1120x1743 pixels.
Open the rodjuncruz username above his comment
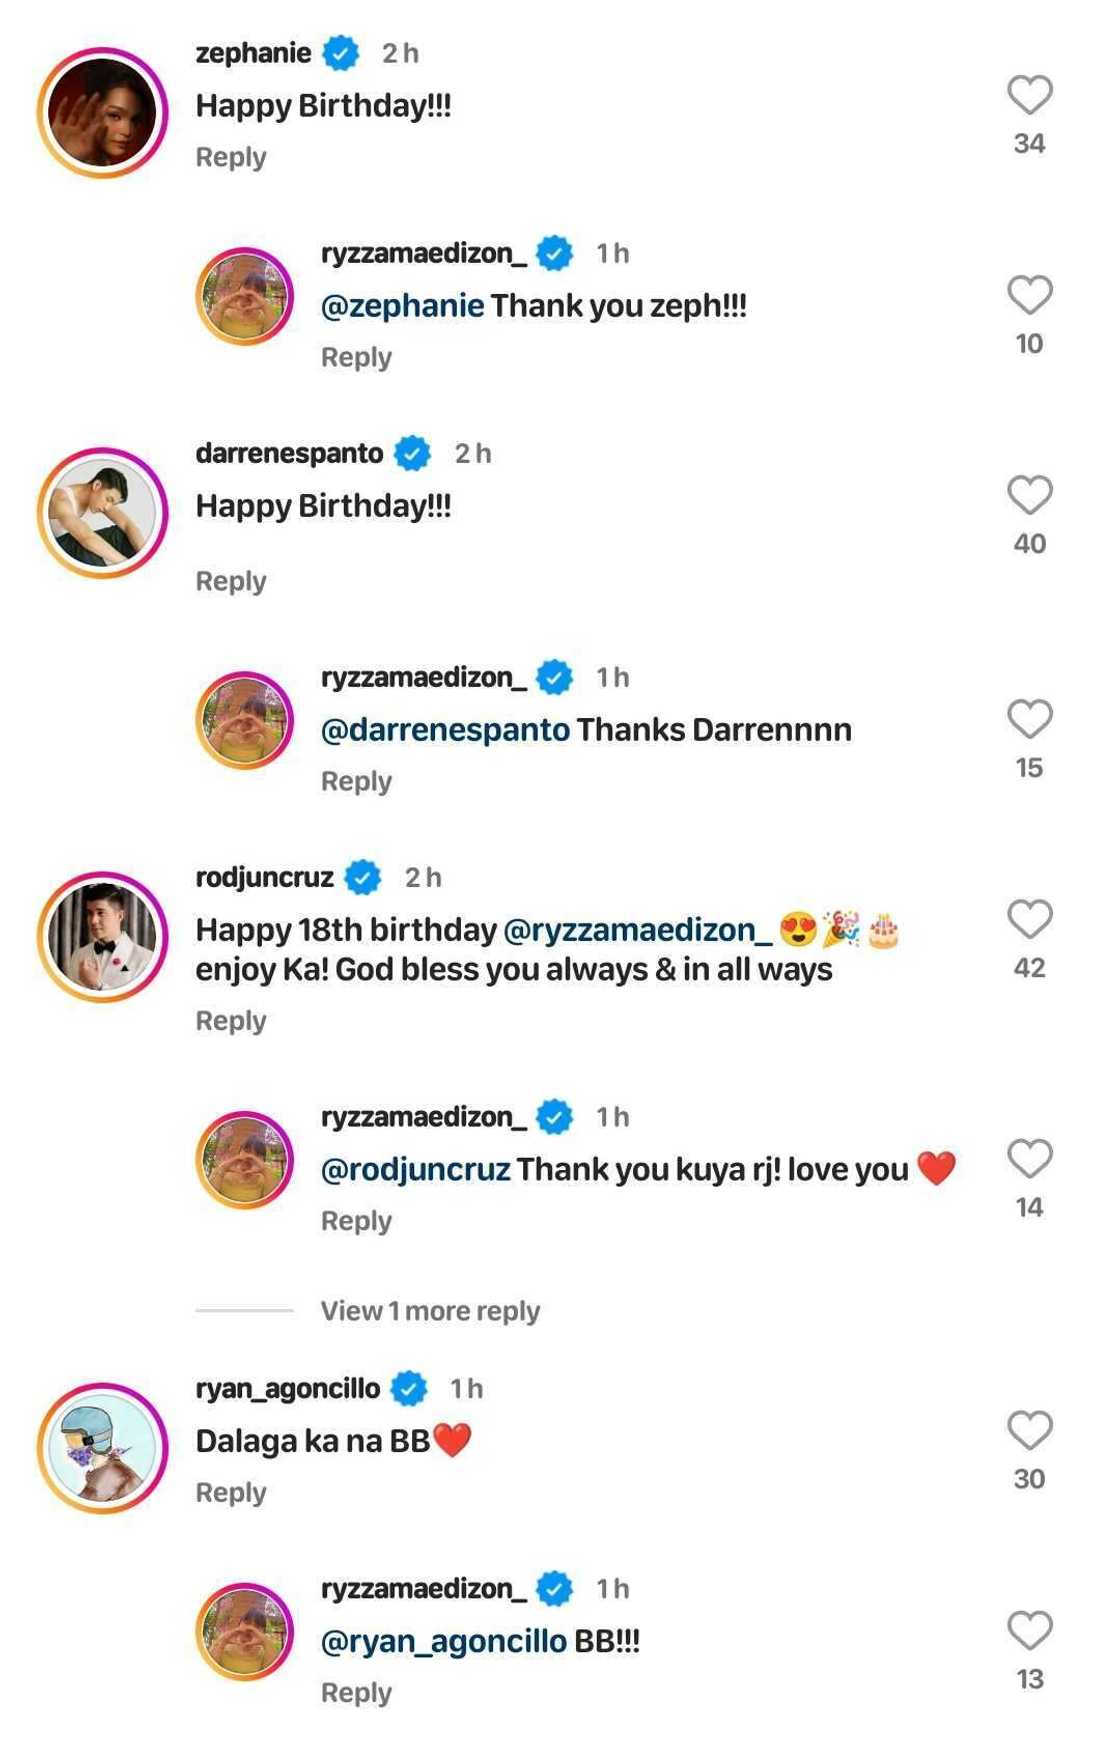coord(264,878)
